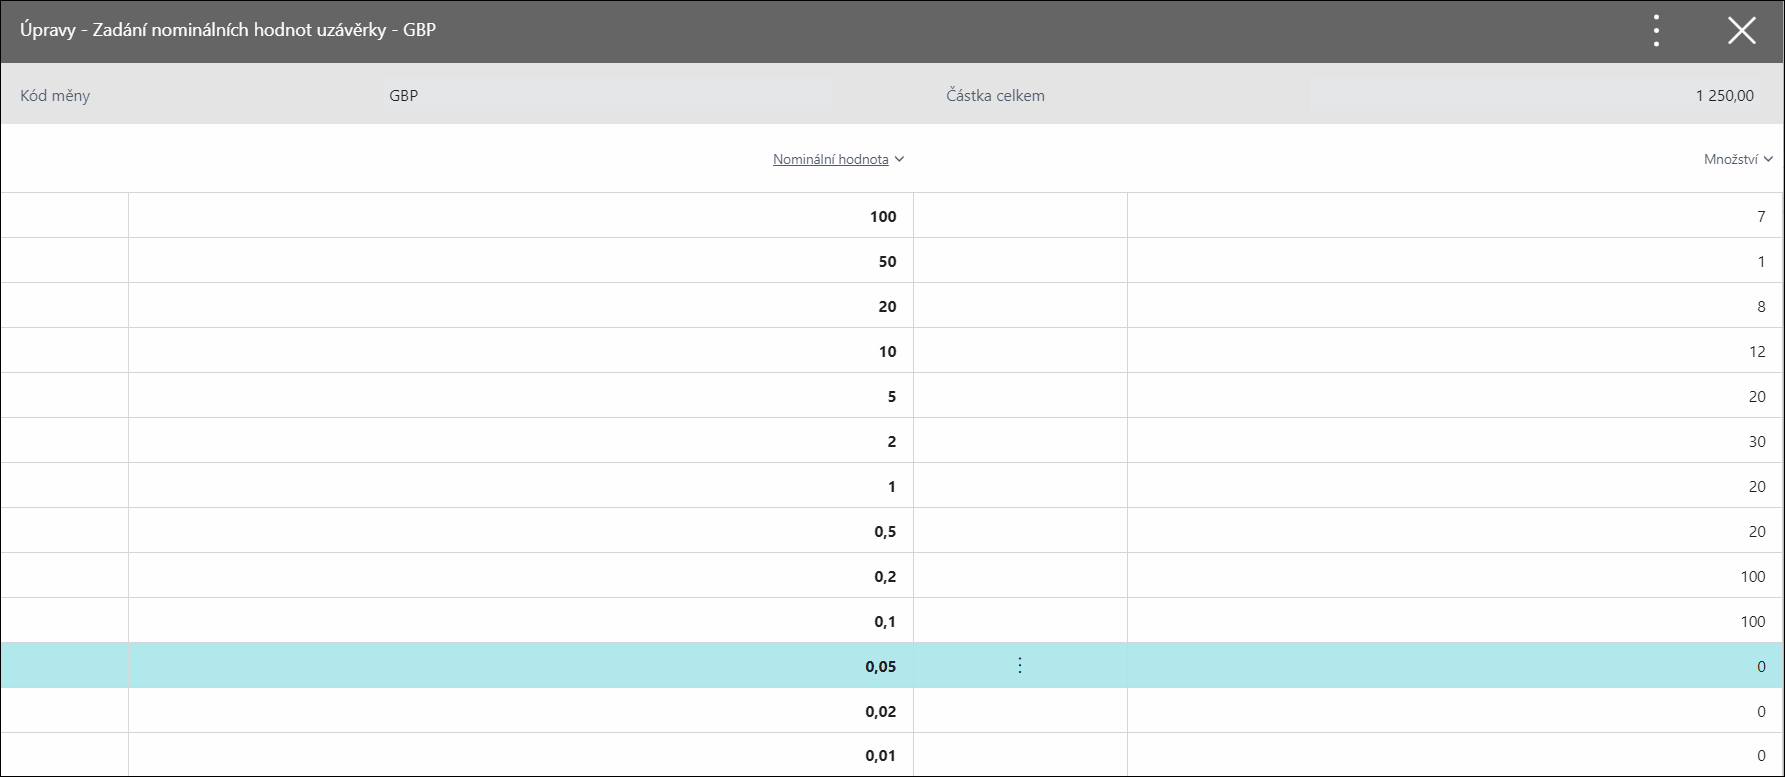Select the nominal value 5 cell
The height and width of the screenshot is (777, 1785).
pos(521,396)
